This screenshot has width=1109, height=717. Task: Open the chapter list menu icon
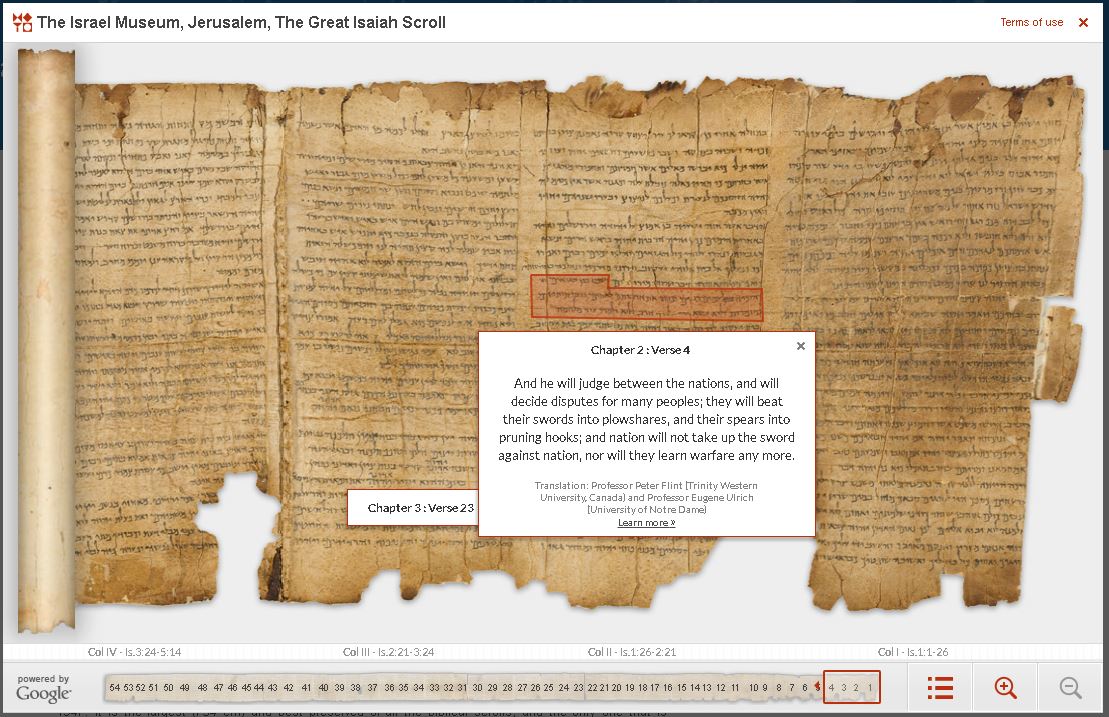click(x=940, y=687)
